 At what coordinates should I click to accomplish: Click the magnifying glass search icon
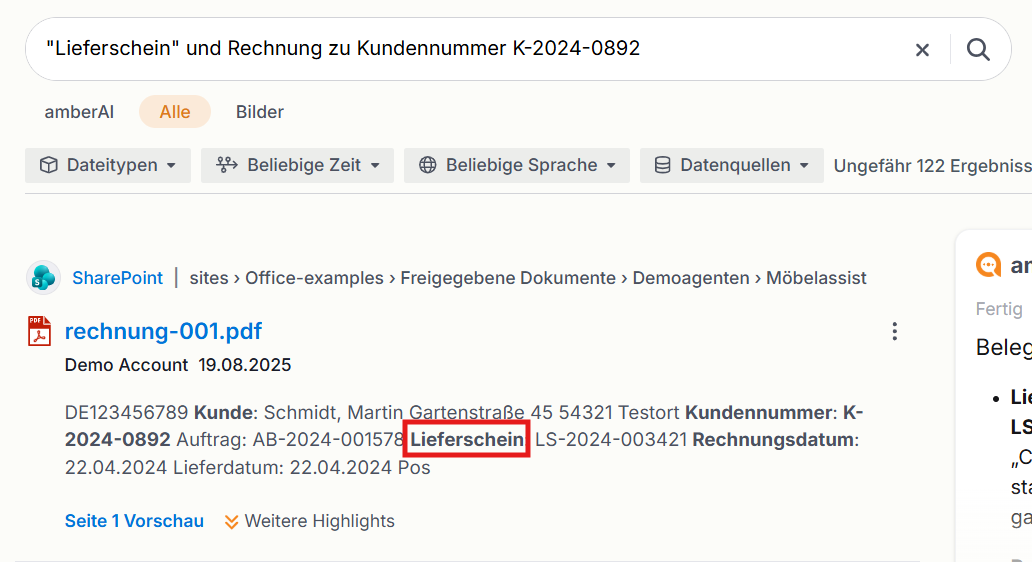click(978, 49)
